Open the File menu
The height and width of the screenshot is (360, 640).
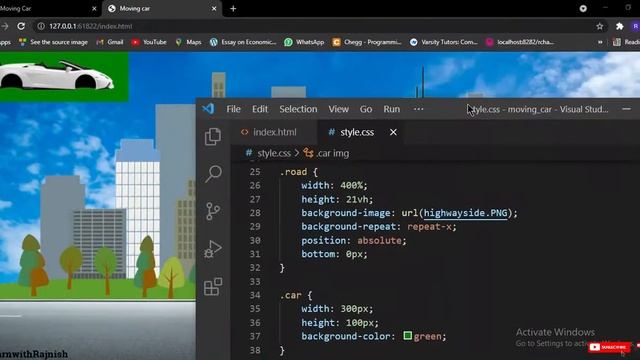point(233,109)
